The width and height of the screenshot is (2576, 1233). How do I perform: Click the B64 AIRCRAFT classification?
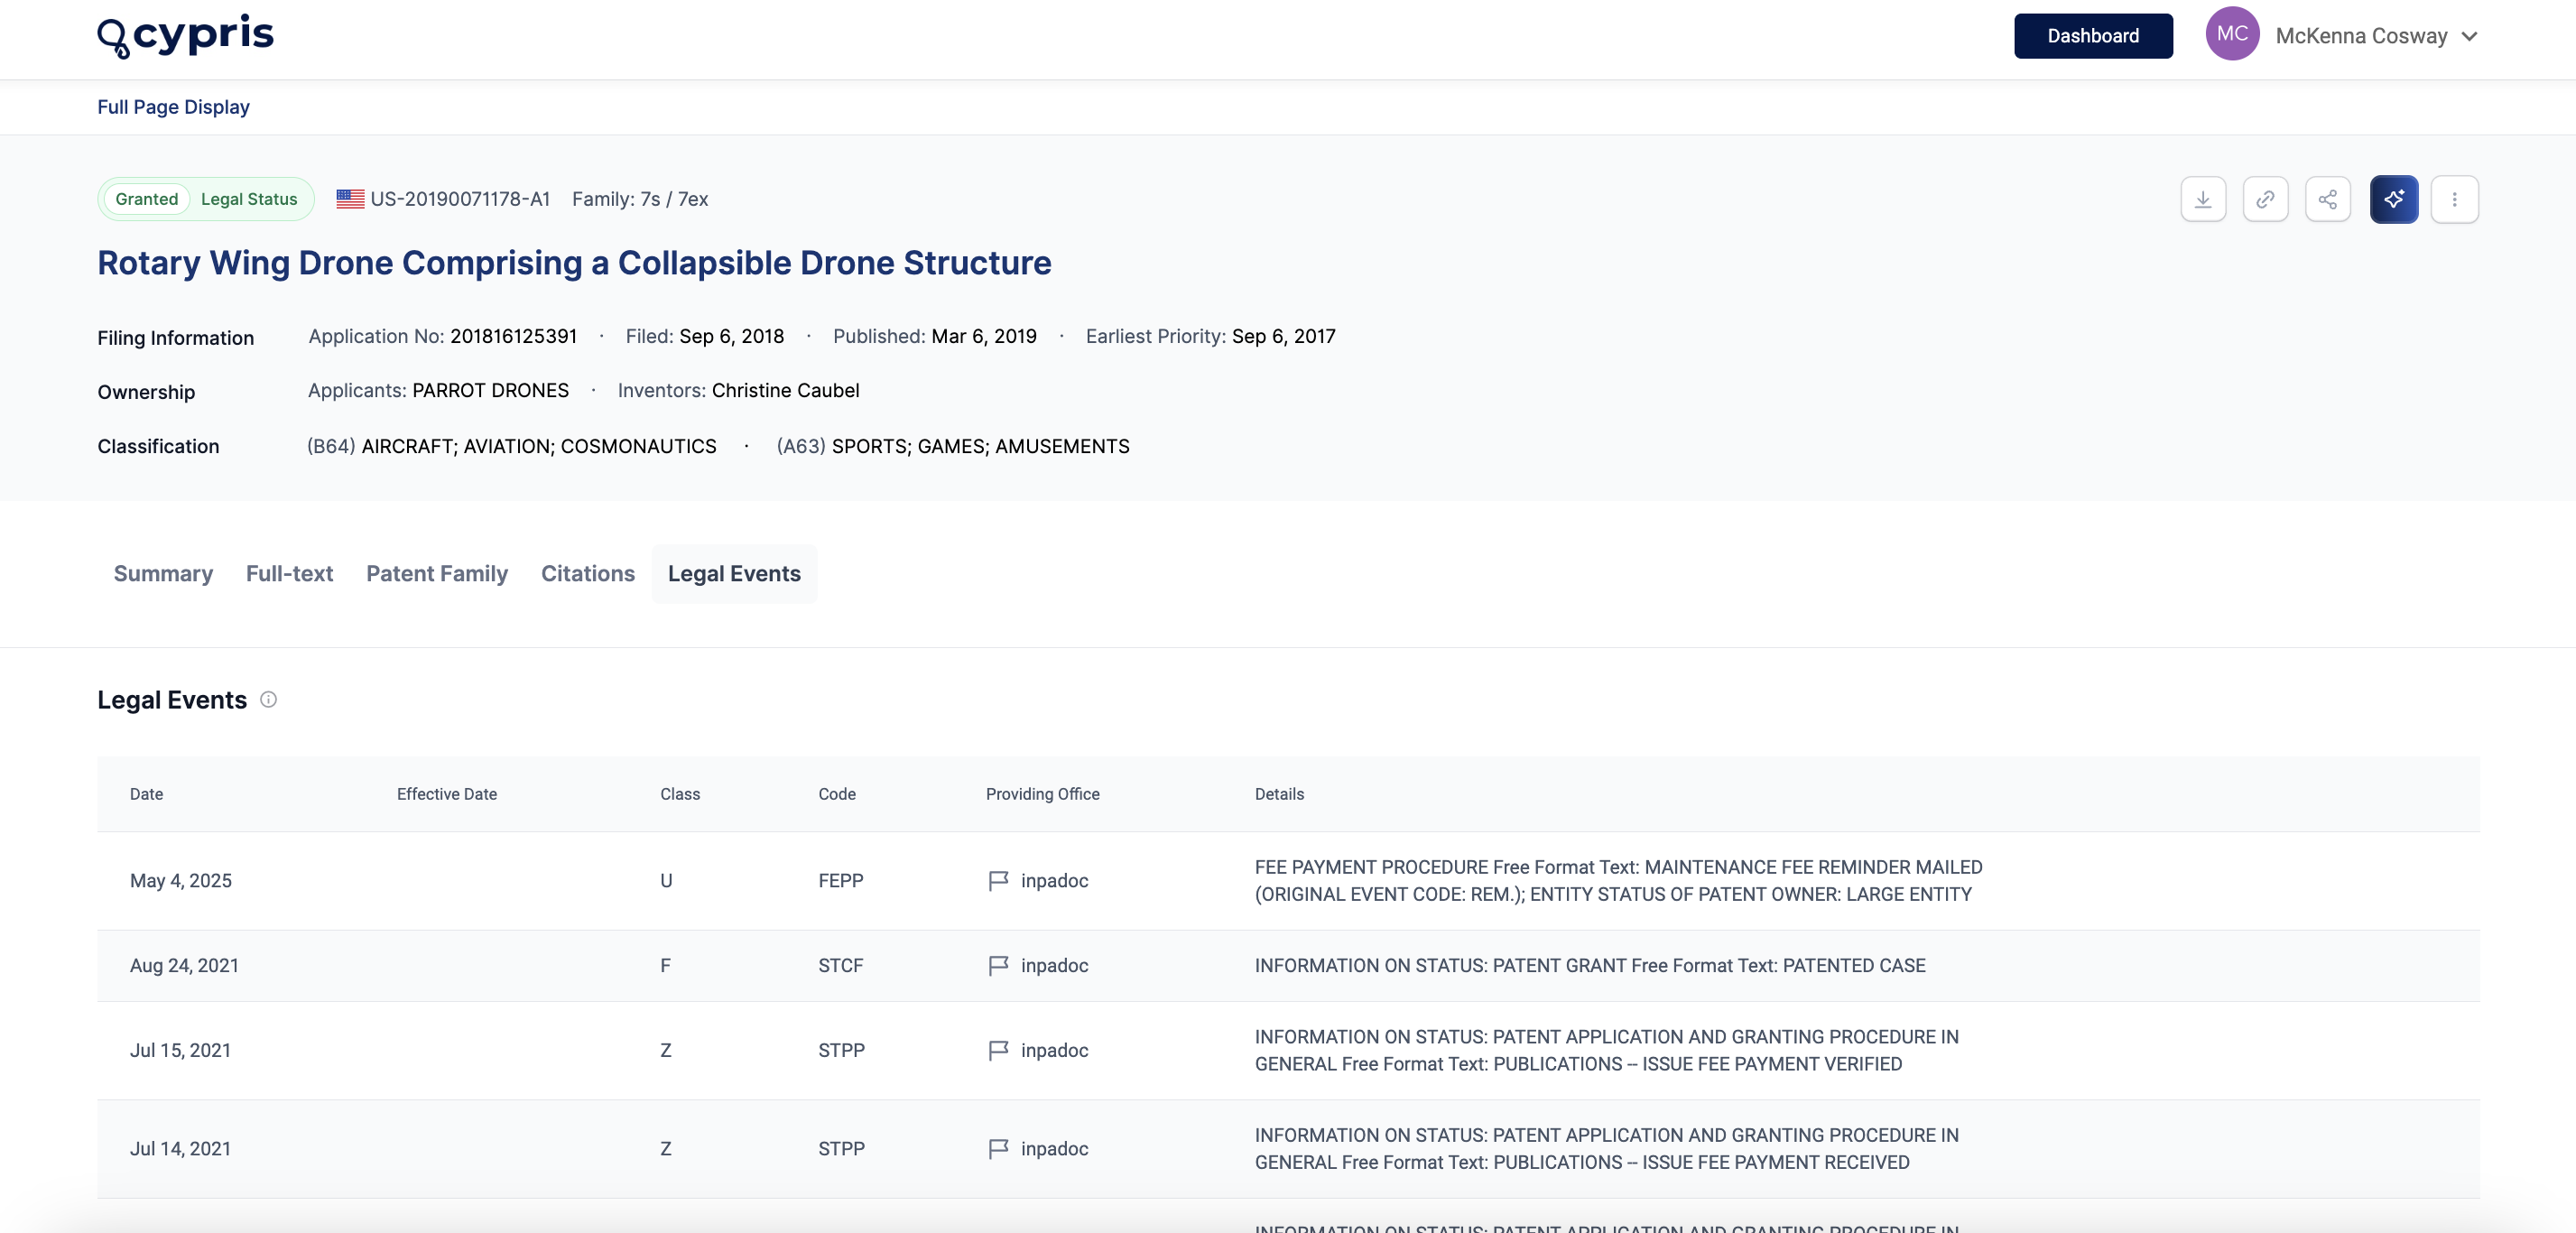[x=511, y=447]
